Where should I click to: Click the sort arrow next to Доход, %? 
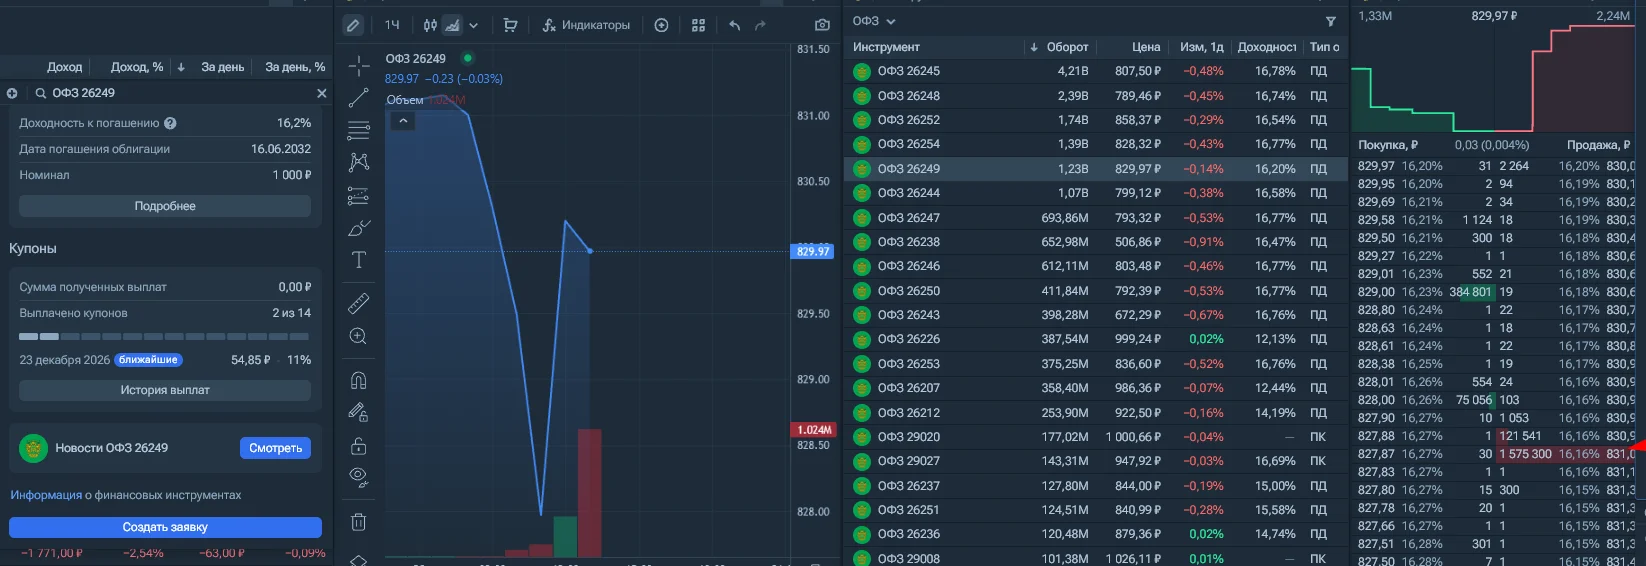click(x=181, y=67)
